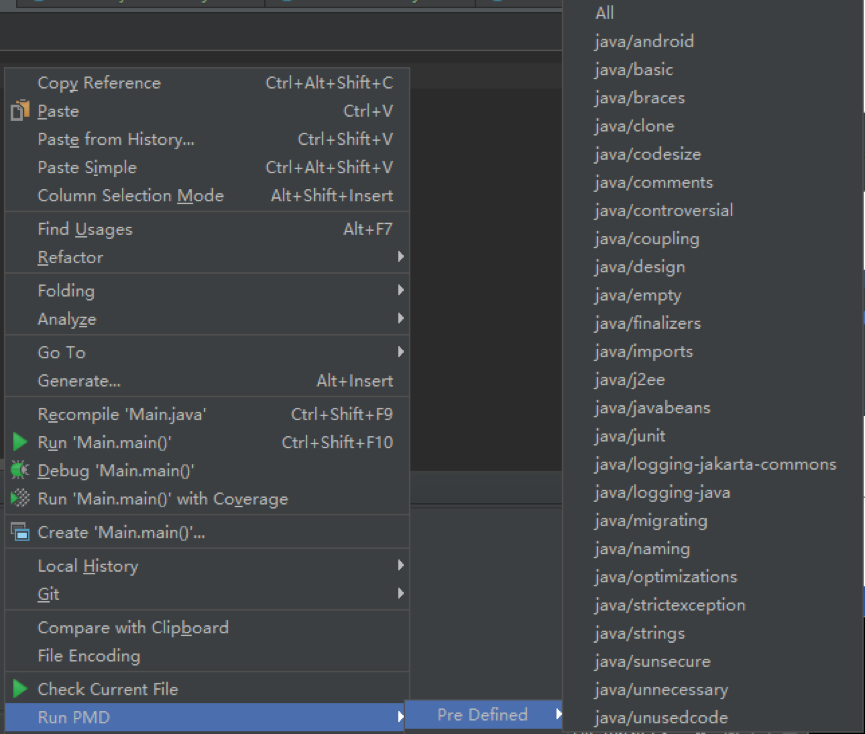Expand the Git submenu arrow

[x=401, y=594]
